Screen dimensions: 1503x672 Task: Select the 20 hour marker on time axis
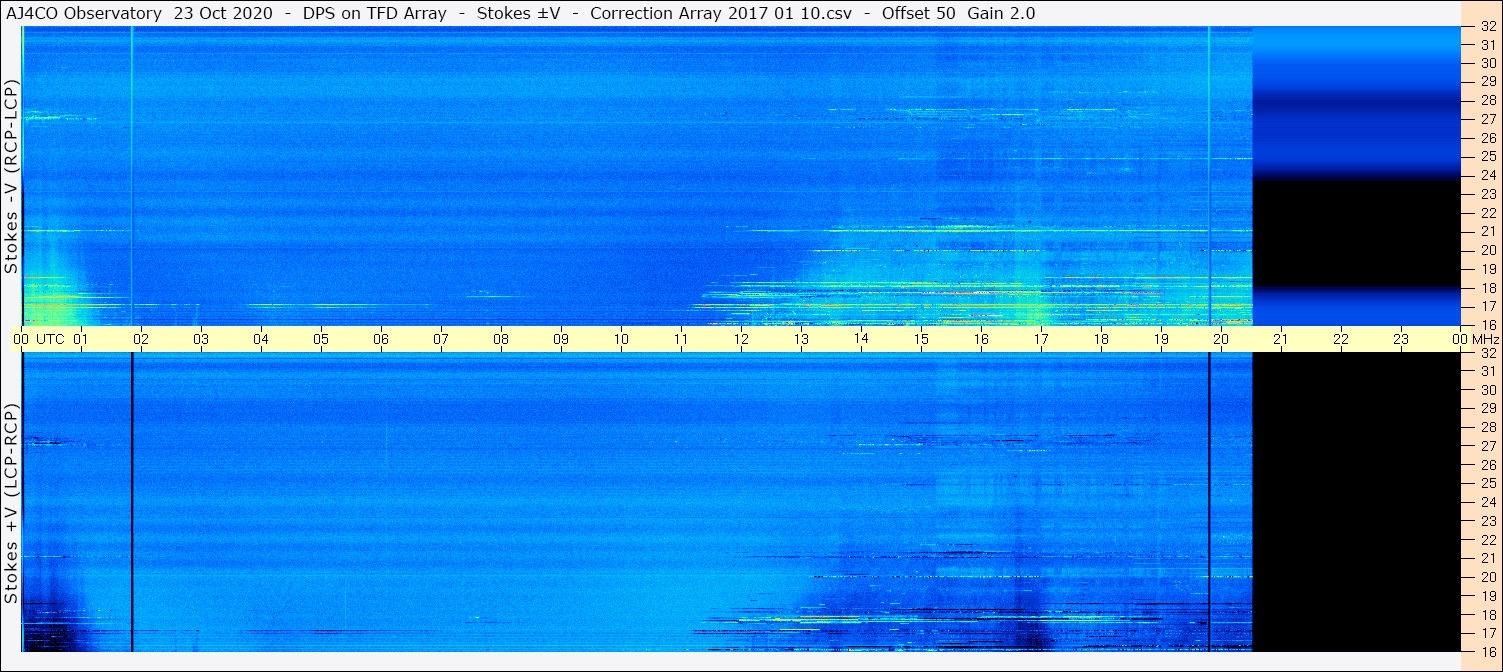pyautogui.click(x=1221, y=339)
